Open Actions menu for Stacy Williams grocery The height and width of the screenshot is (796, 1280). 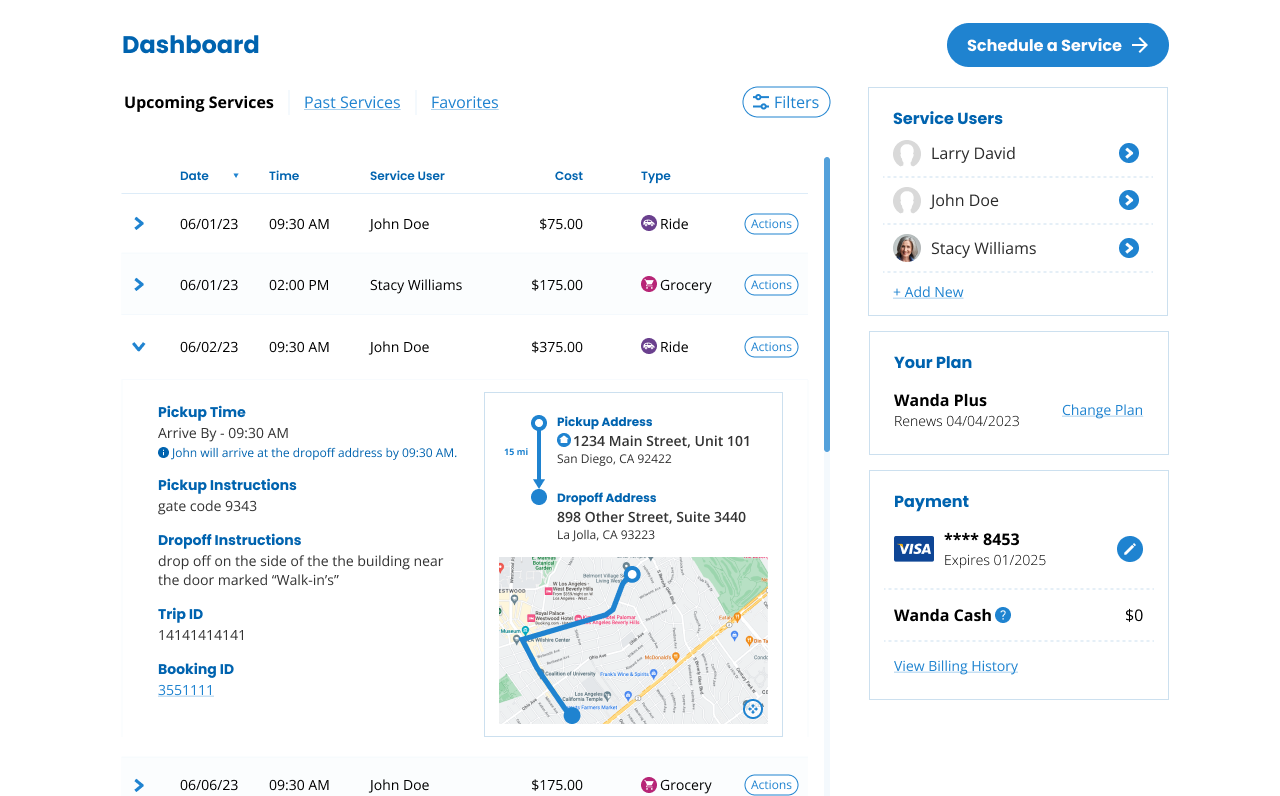click(771, 285)
